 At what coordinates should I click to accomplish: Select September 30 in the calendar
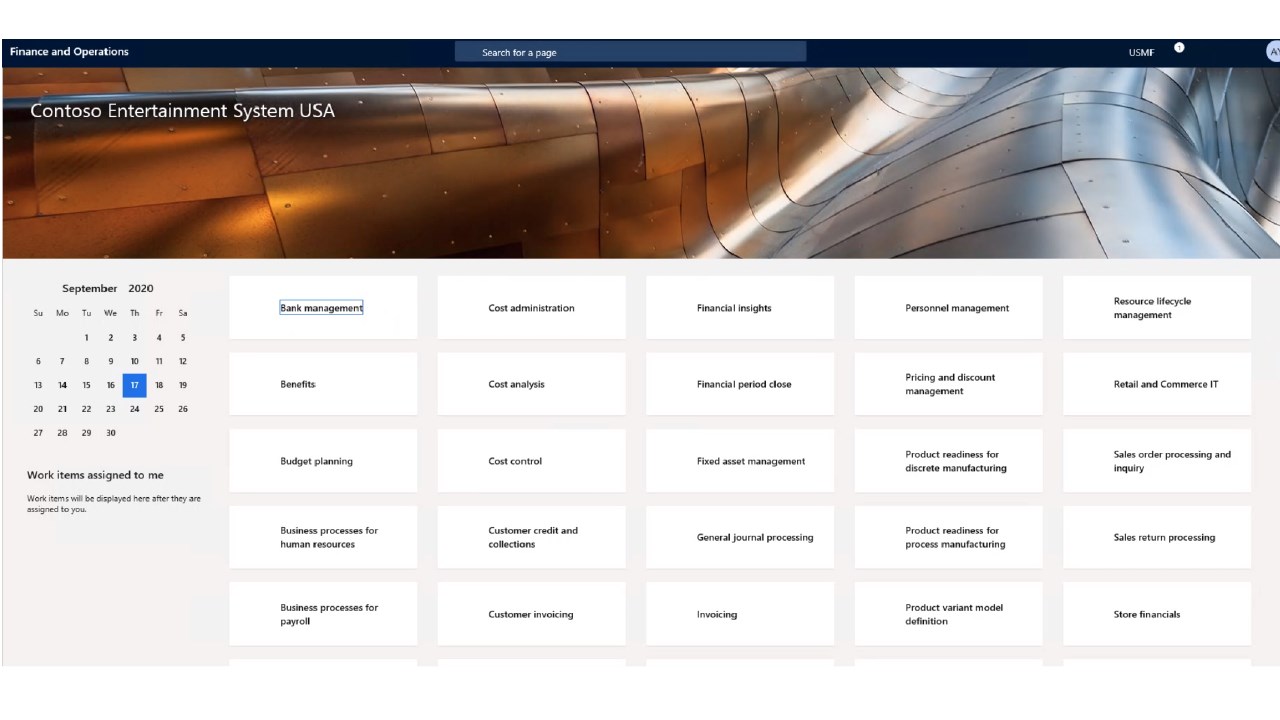point(111,433)
